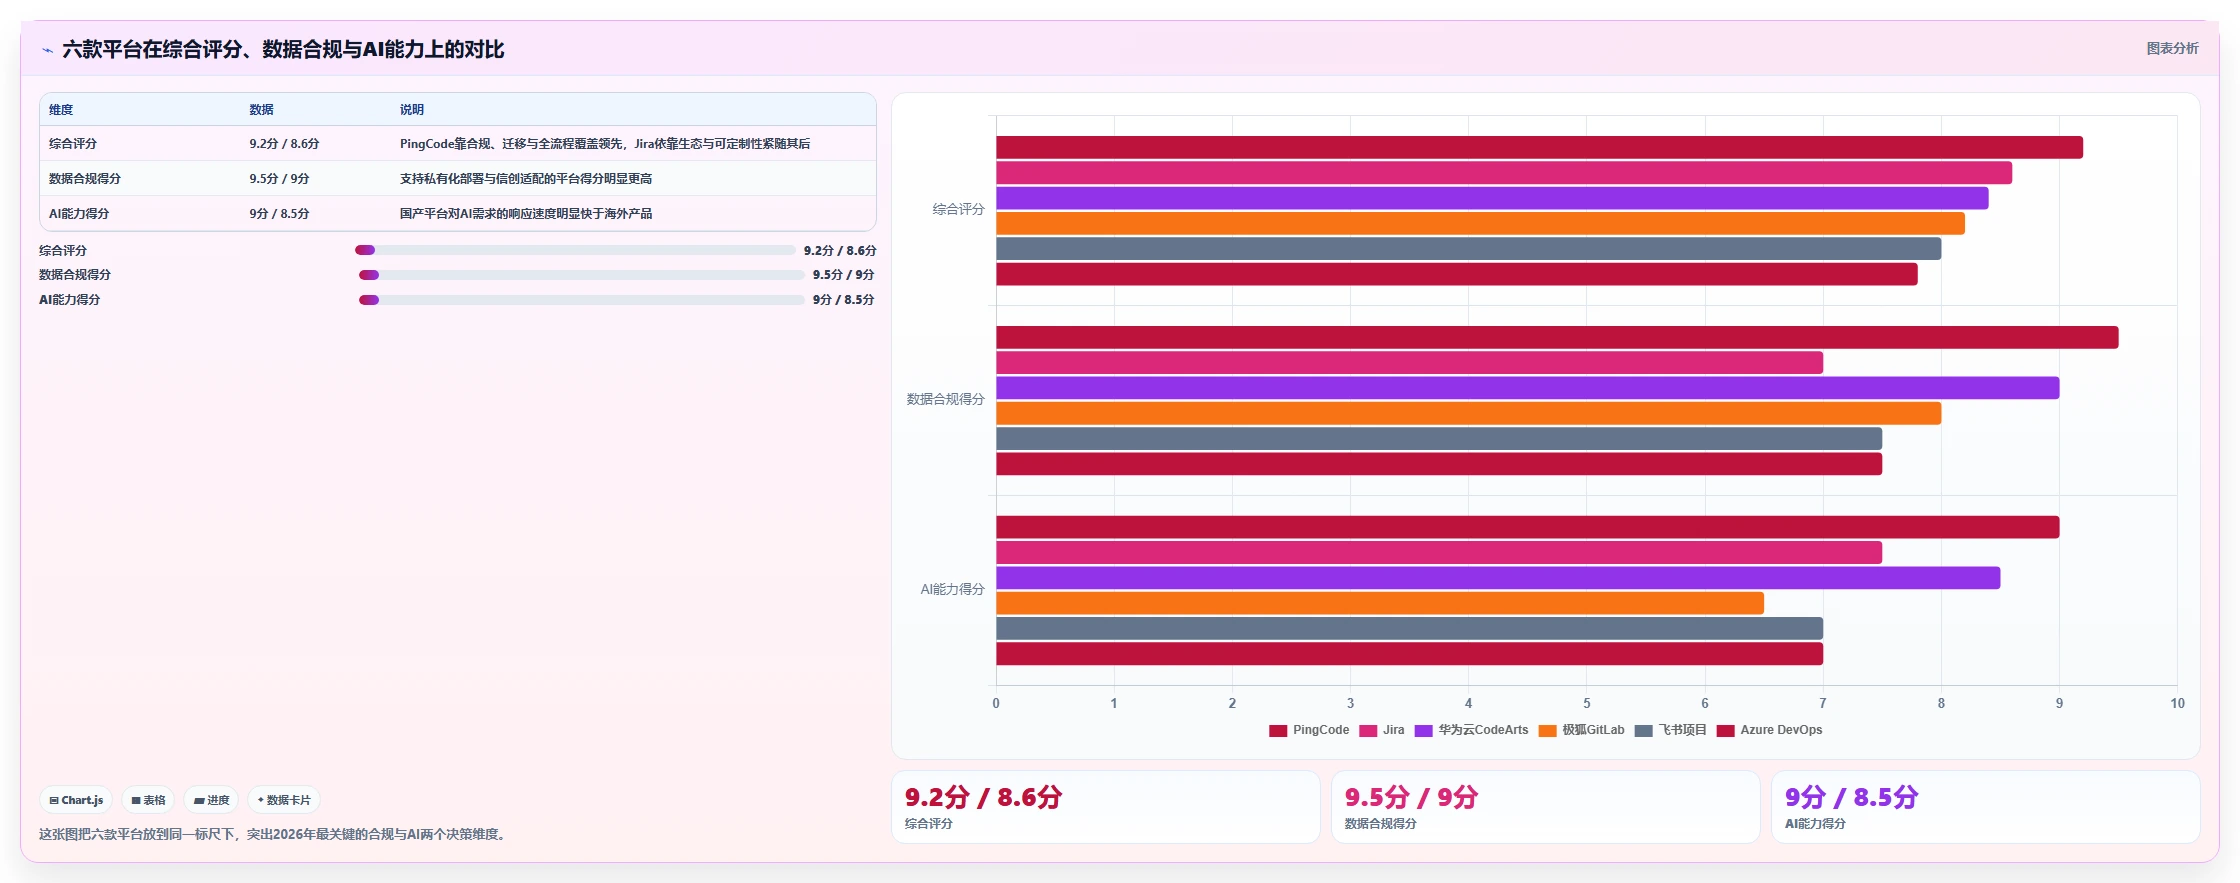The height and width of the screenshot is (883, 2240).
Task: Click the 综合评分 progress bar
Action: (x=575, y=250)
